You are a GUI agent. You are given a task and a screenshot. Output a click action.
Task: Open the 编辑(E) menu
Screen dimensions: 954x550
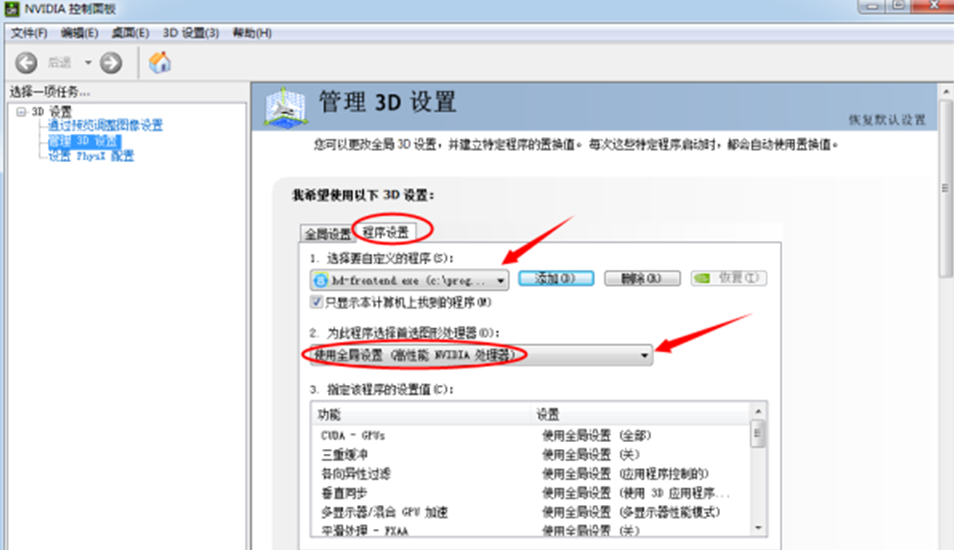pyautogui.click(x=79, y=33)
